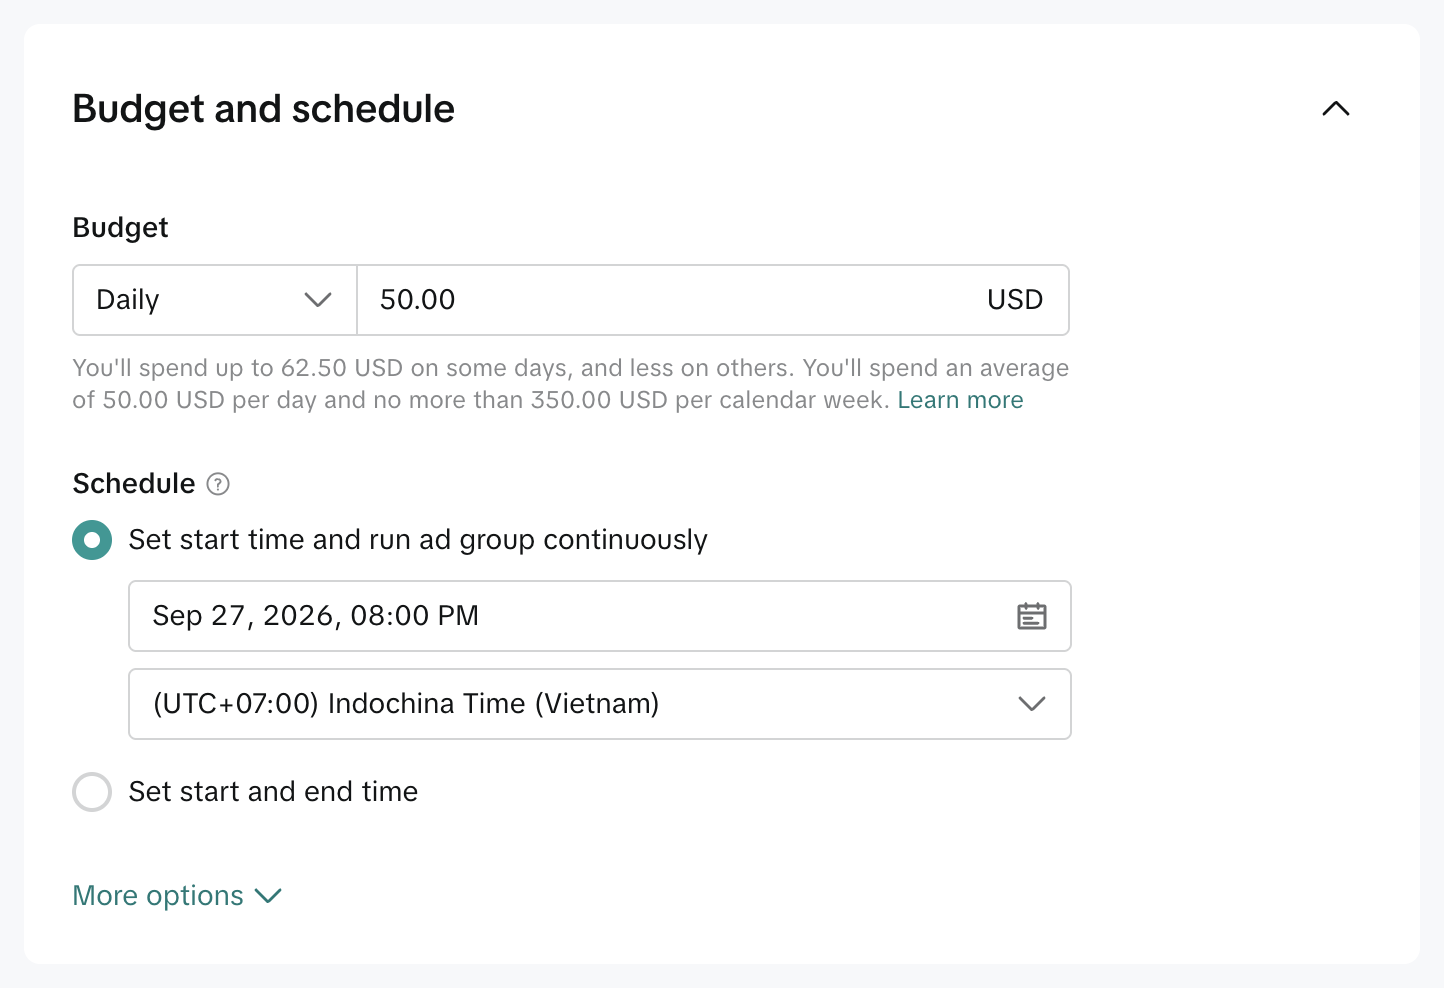Click the Sep 27, 2026 start date field
1444x988 pixels.
tap(600, 616)
